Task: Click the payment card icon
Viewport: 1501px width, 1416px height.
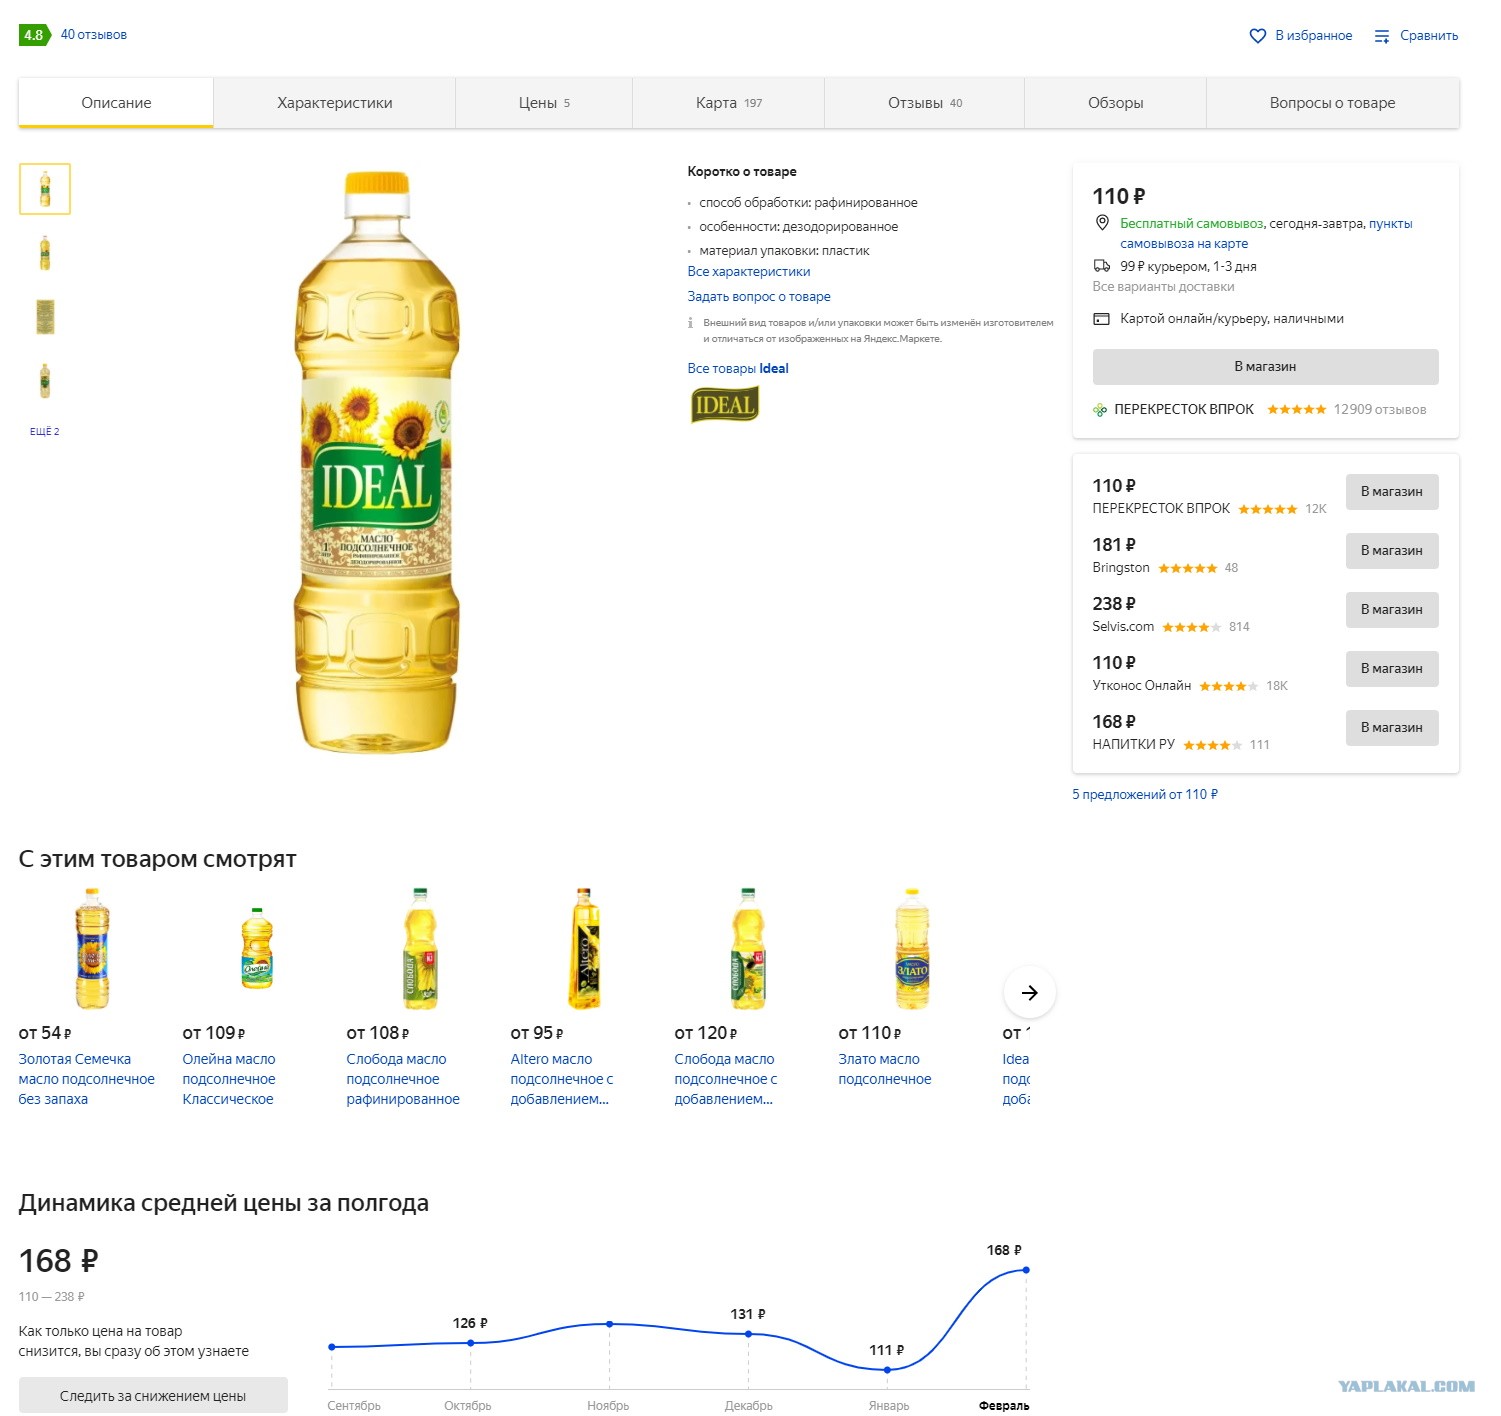Action: point(1102,319)
